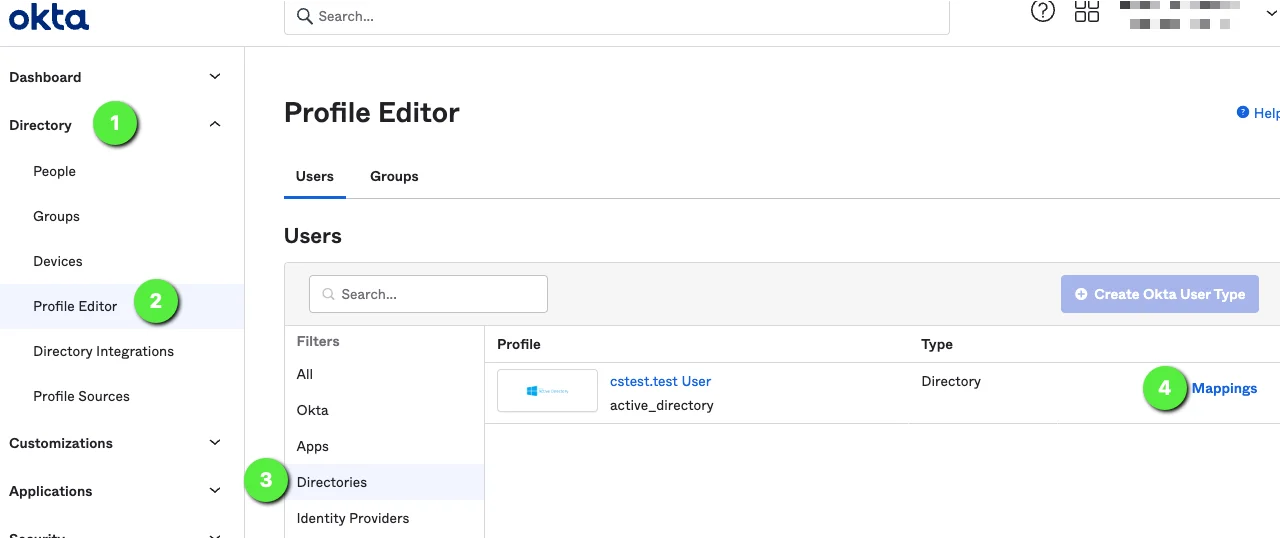Switch to the Users tab

315,176
